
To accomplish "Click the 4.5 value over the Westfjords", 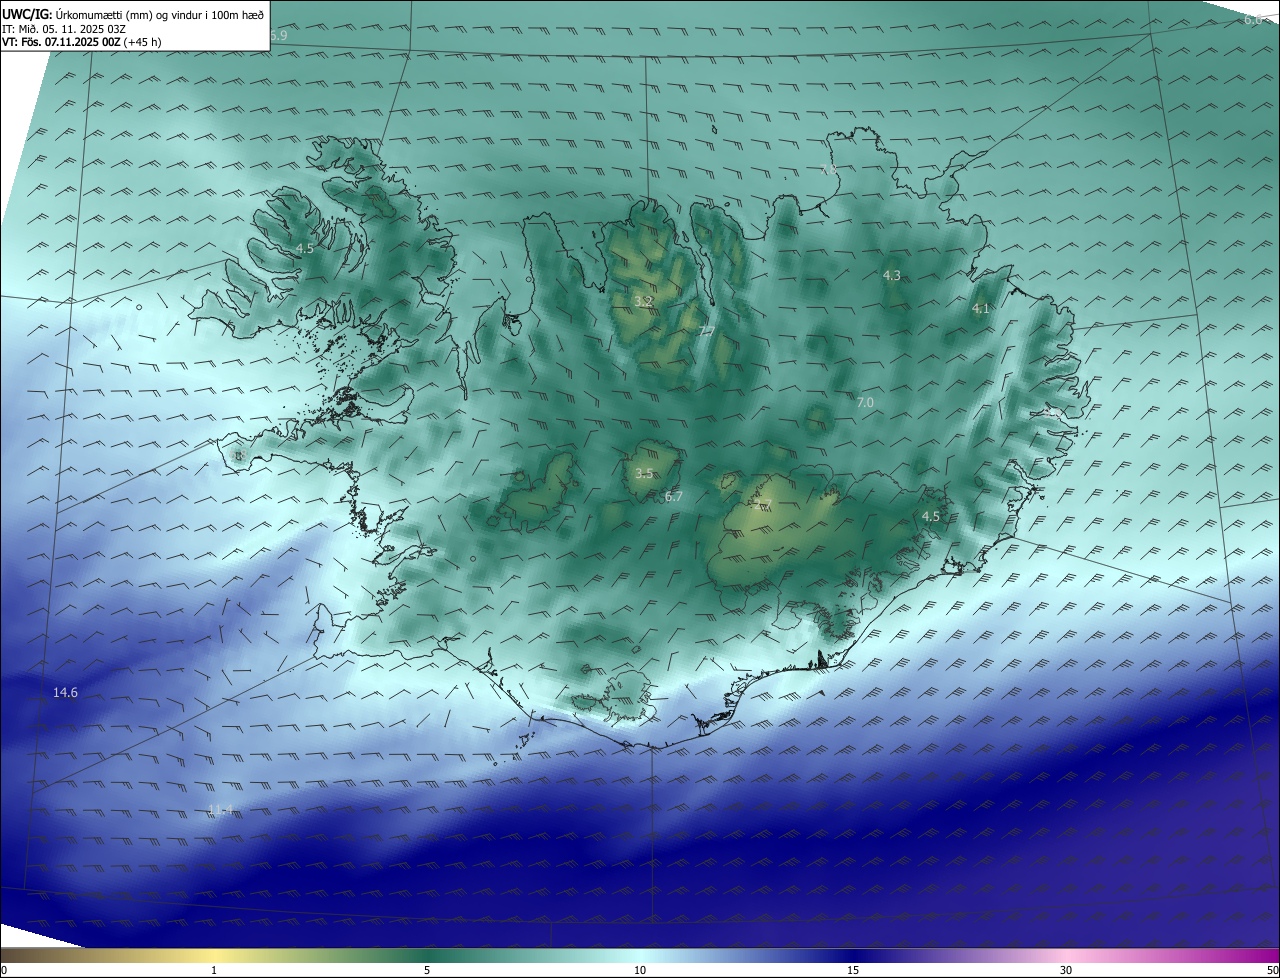I will tap(305, 248).
